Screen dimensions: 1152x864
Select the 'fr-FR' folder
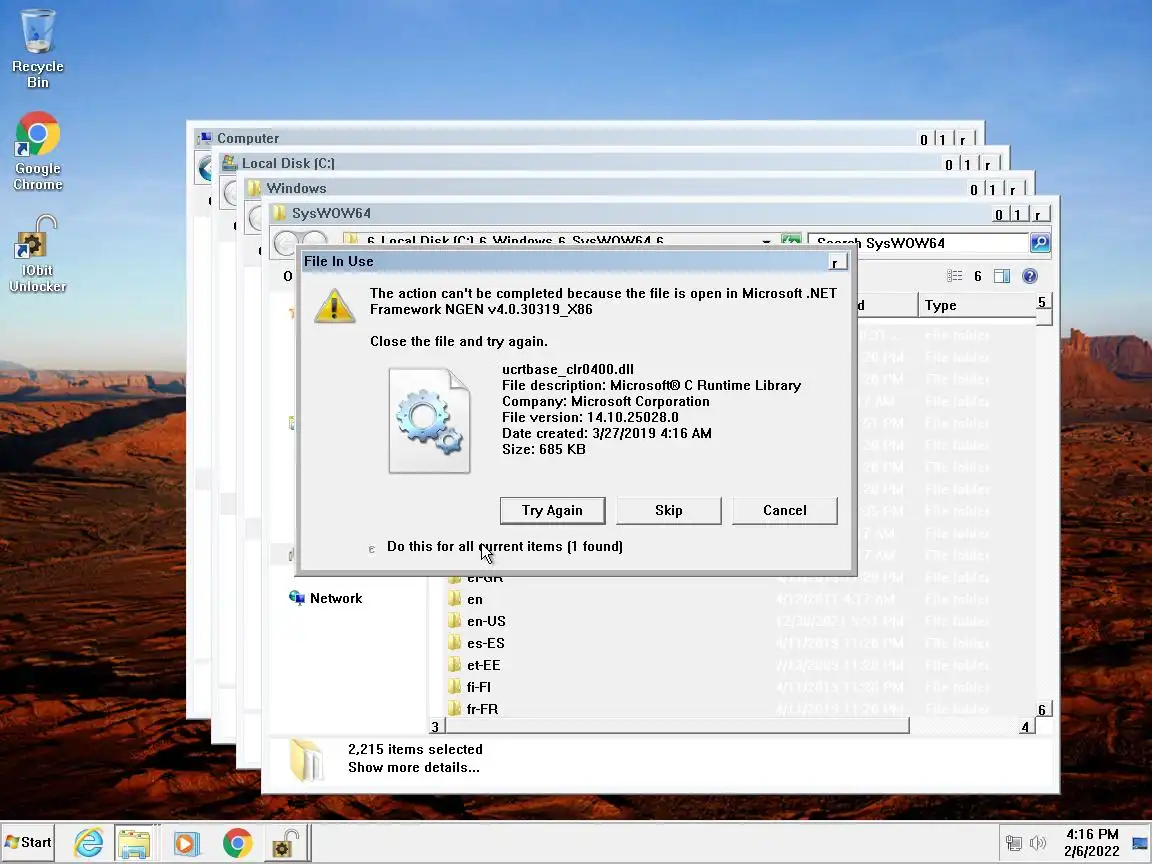click(482, 710)
